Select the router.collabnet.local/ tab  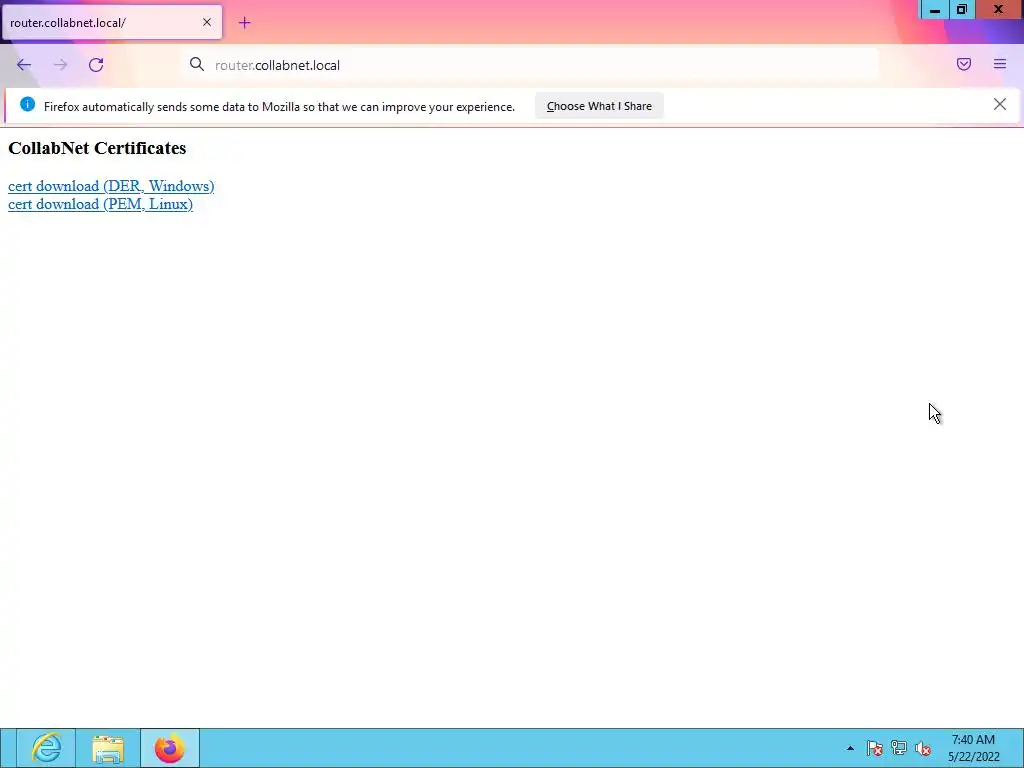coord(112,22)
